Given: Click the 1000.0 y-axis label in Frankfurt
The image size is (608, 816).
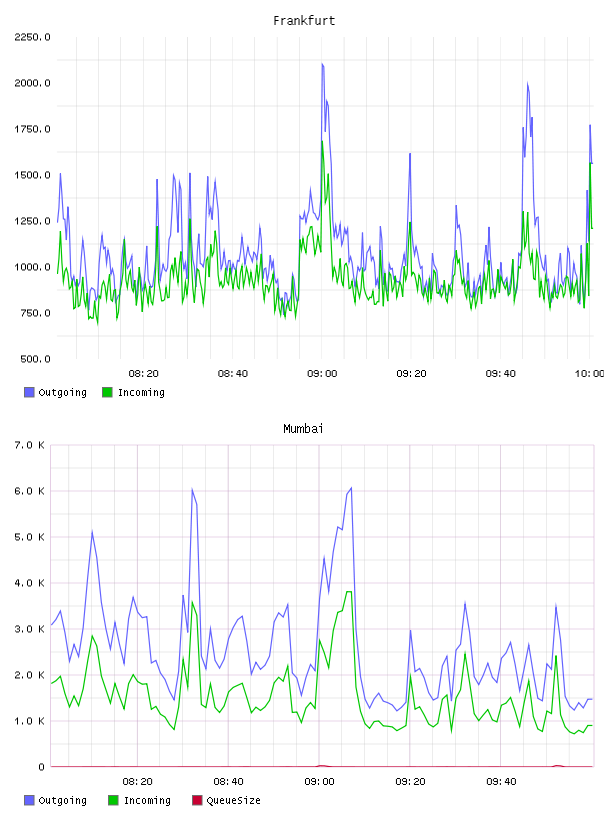Looking at the screenshot, I should tap(32, 267).
